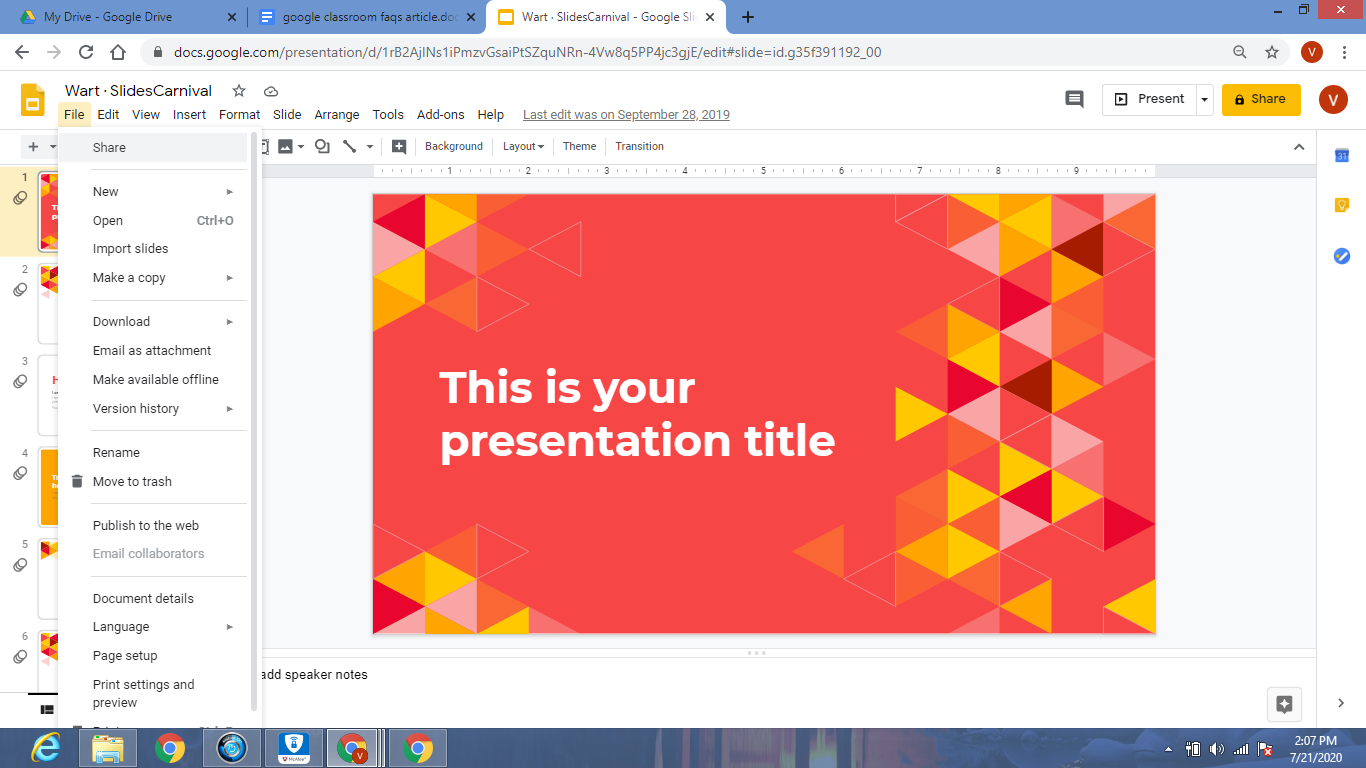This screenshot has height=768, width=1366.
Task: Open the Edit menu
Action: coord(108,115)
